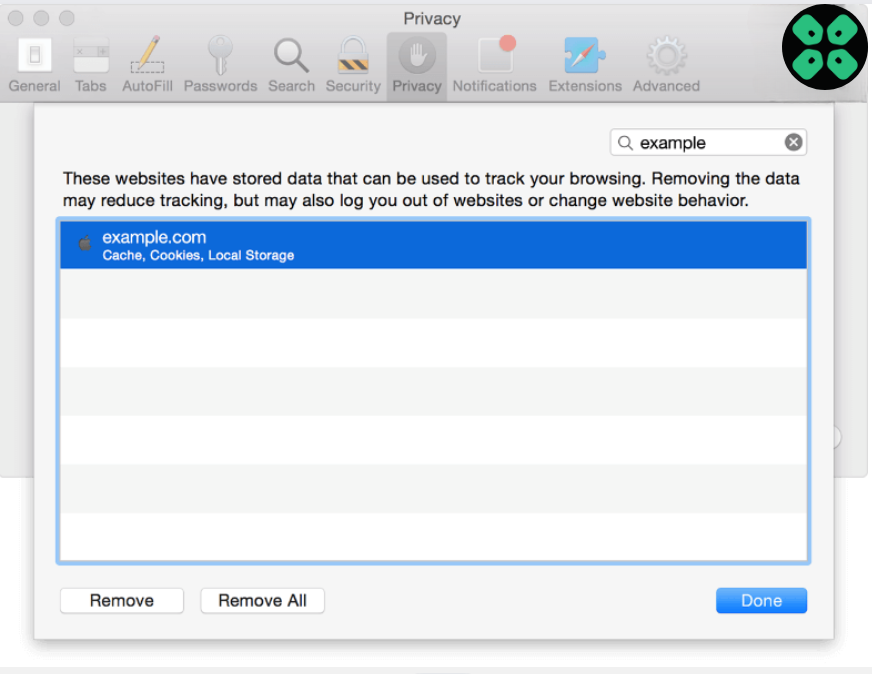Click the Privacy hand icon
The height and width of the screenshot is (674, 872).
(x=417, y=56)
